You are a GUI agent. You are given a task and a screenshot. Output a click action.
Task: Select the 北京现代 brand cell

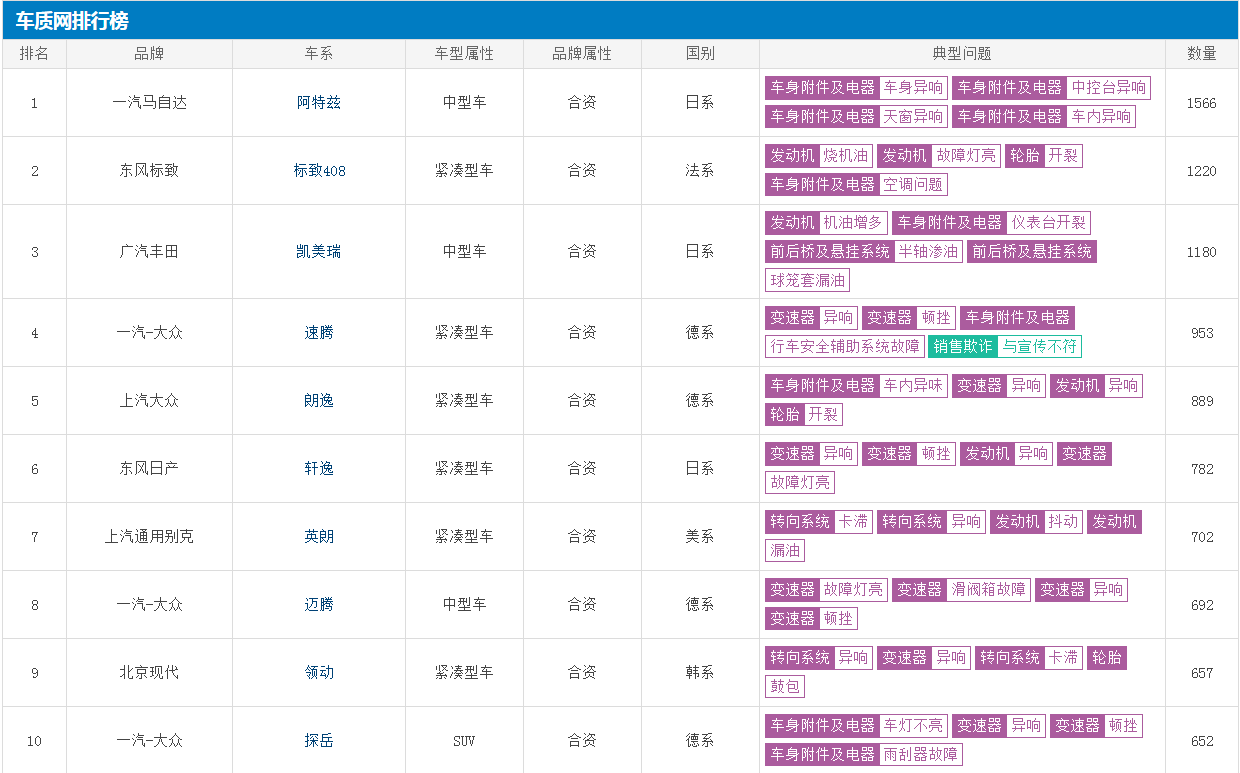pos(149,672)
